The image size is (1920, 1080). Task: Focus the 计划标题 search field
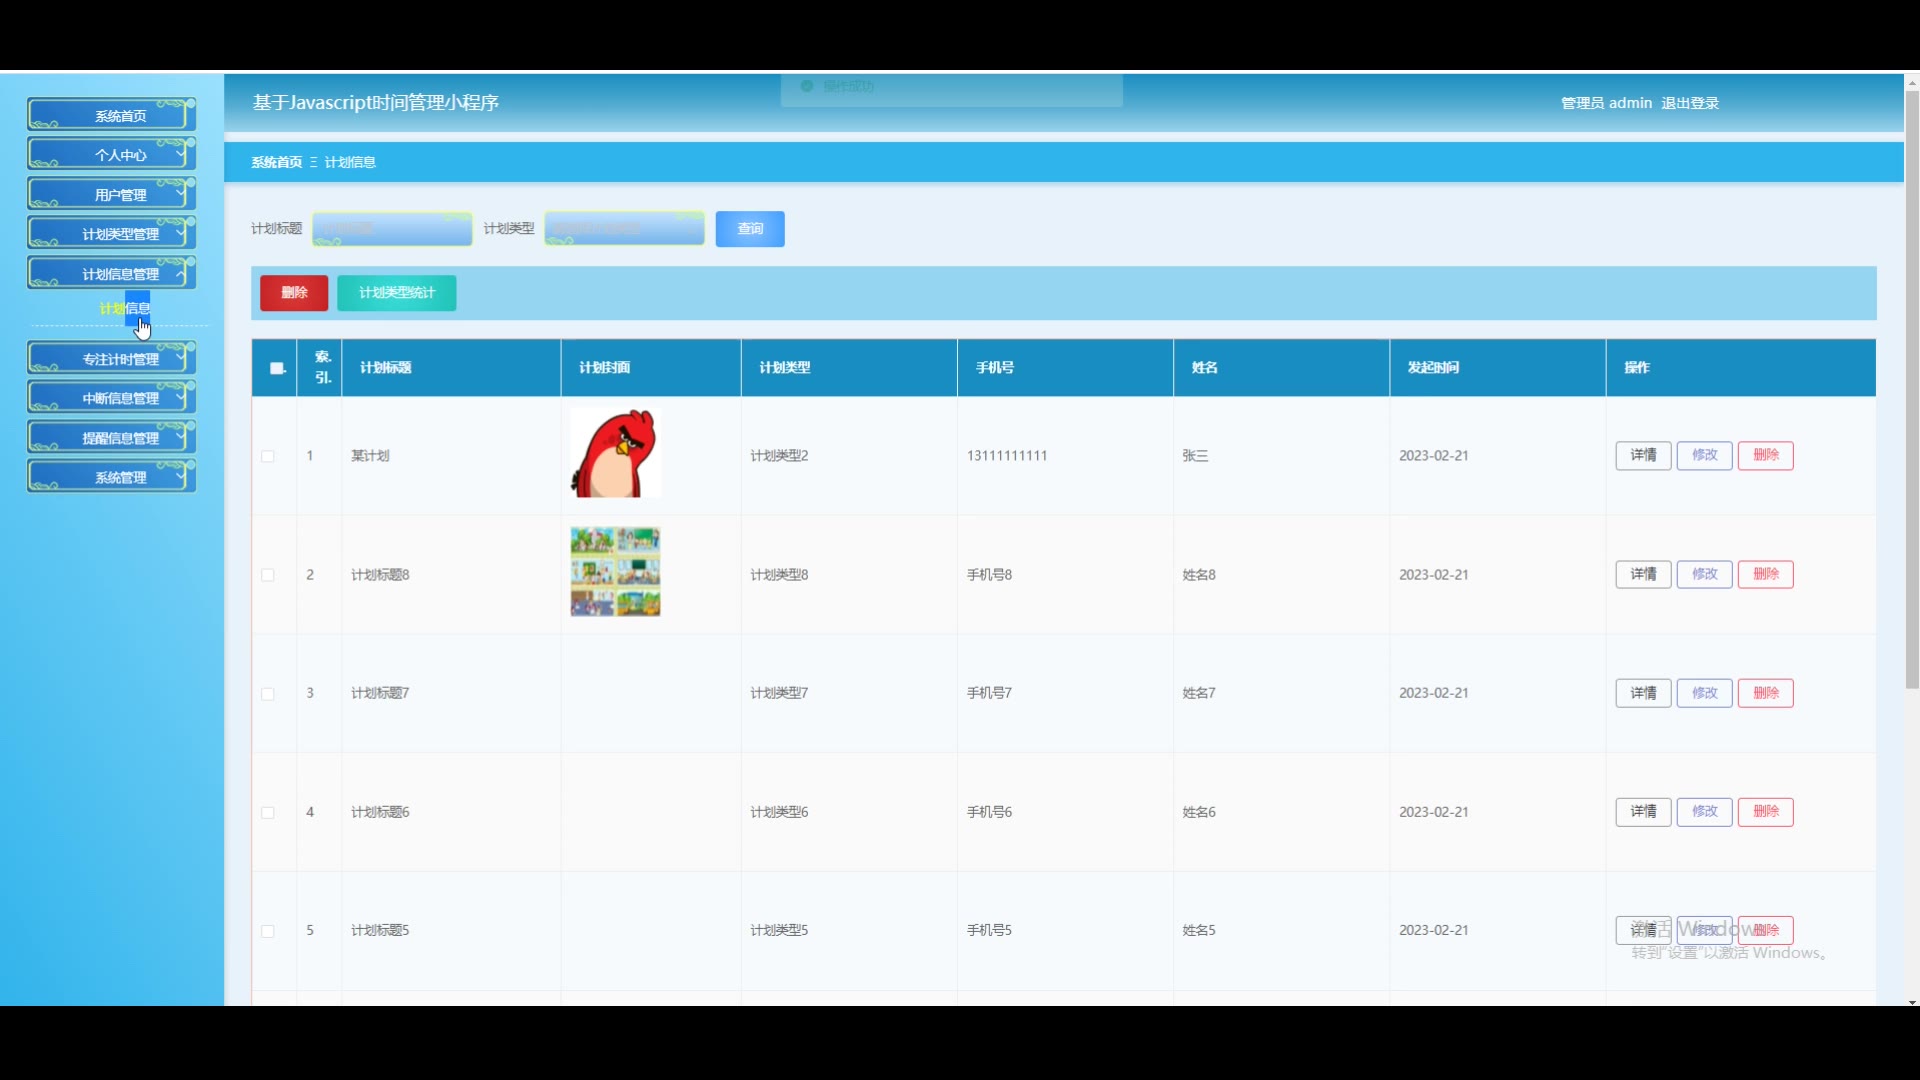392,229
